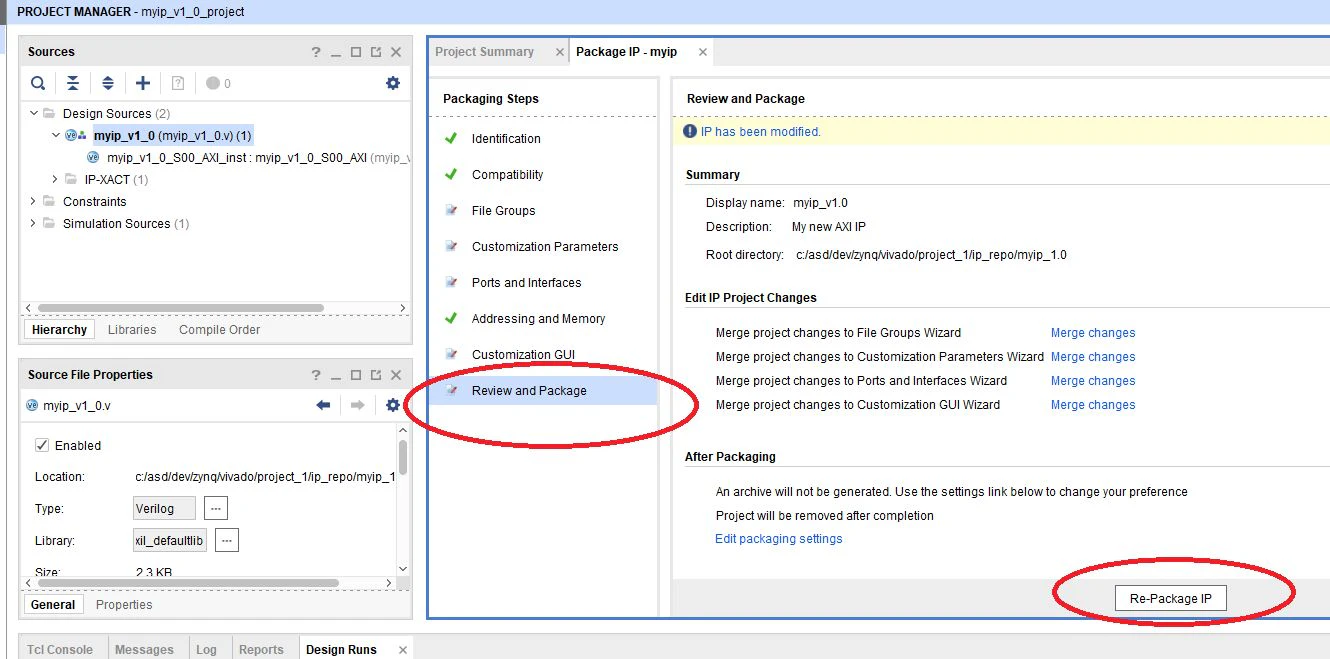Go to the Compatibility packaging step
Image resolution: width=1330 pixels, height=659 pixels.
pos(508,175)
